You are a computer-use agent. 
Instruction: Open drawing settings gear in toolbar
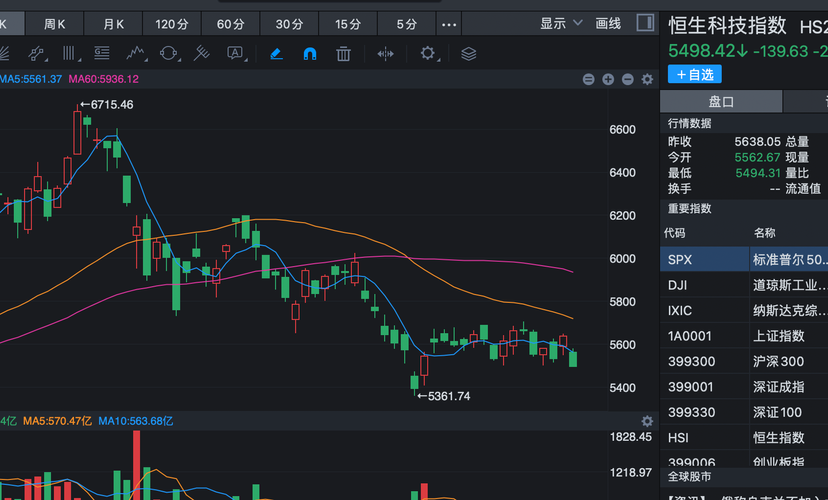click(429, 54)
